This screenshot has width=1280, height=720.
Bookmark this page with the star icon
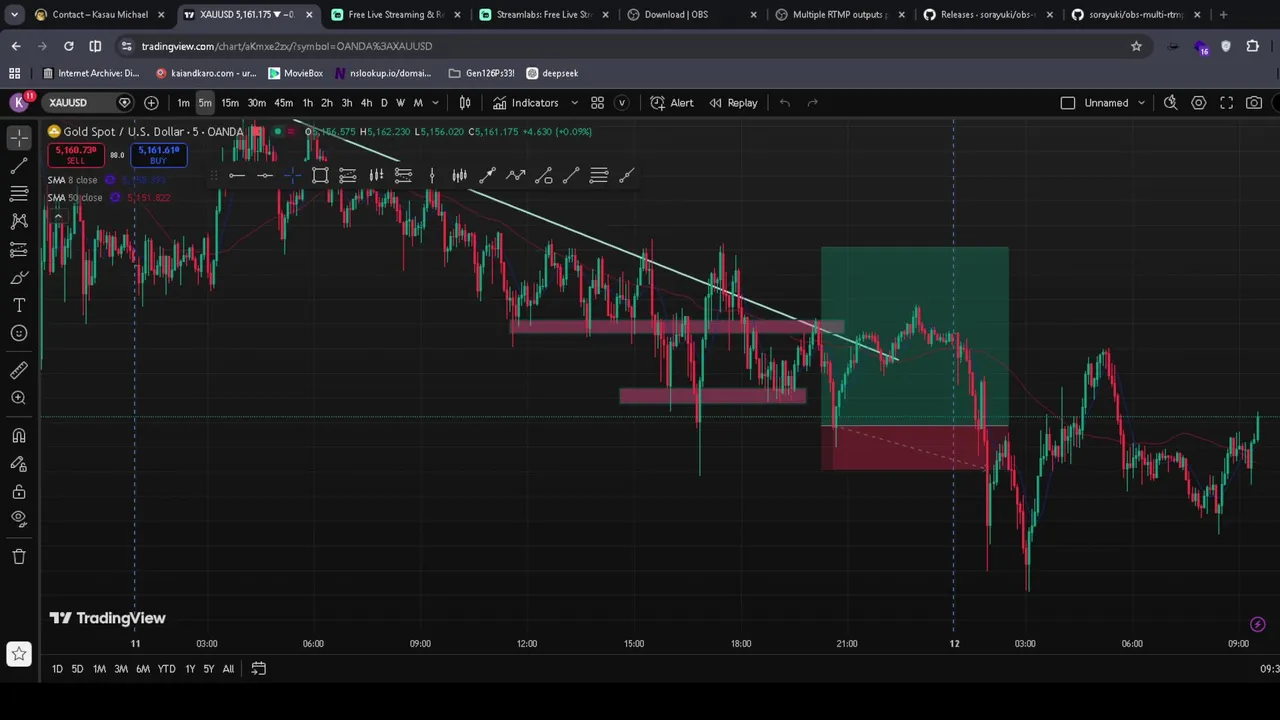click(1136, 46)
